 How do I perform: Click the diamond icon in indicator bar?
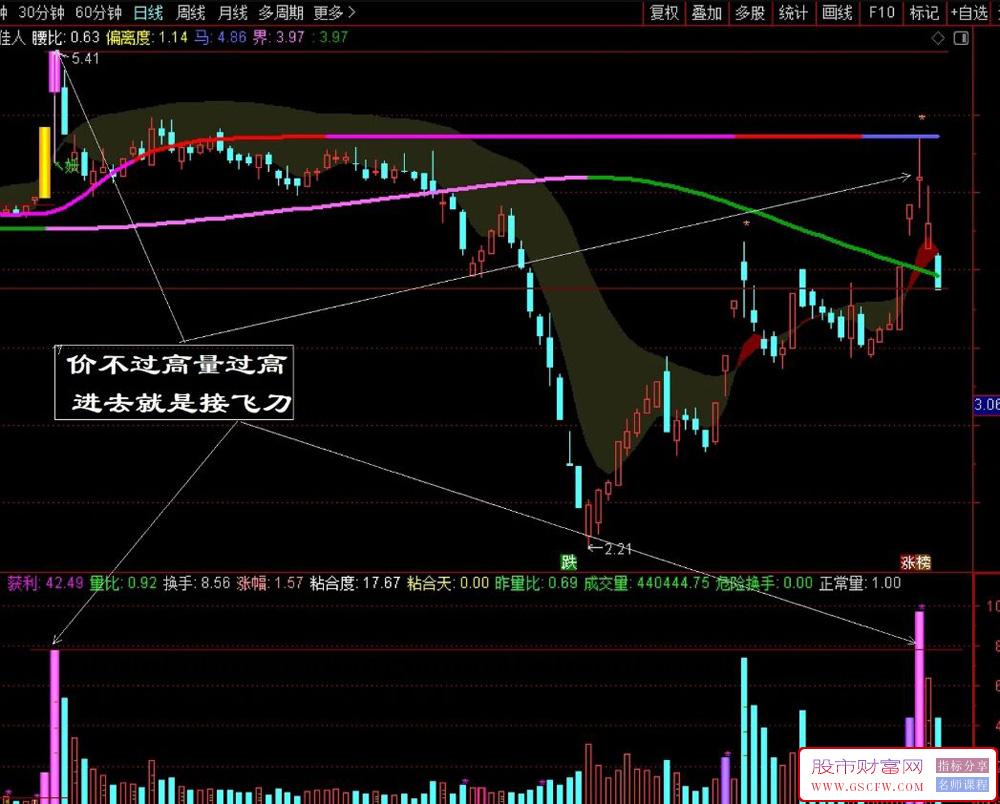pyautogui.click(x=938, y=38)
